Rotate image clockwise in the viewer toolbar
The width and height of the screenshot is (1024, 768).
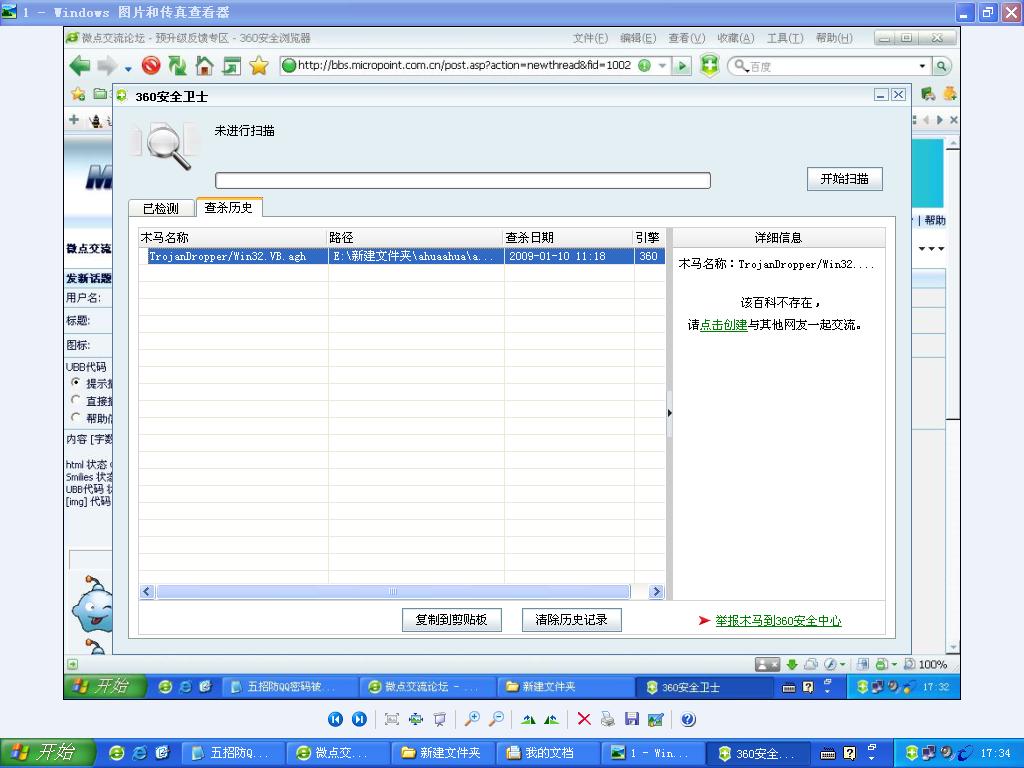(528, 719)
